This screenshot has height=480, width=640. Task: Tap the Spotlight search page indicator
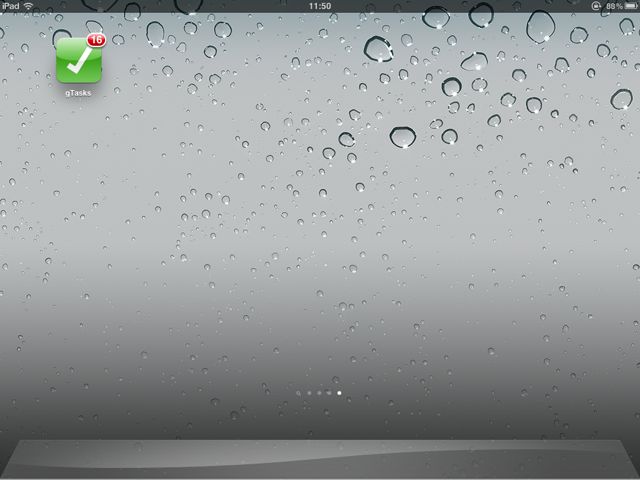(299, 393)
